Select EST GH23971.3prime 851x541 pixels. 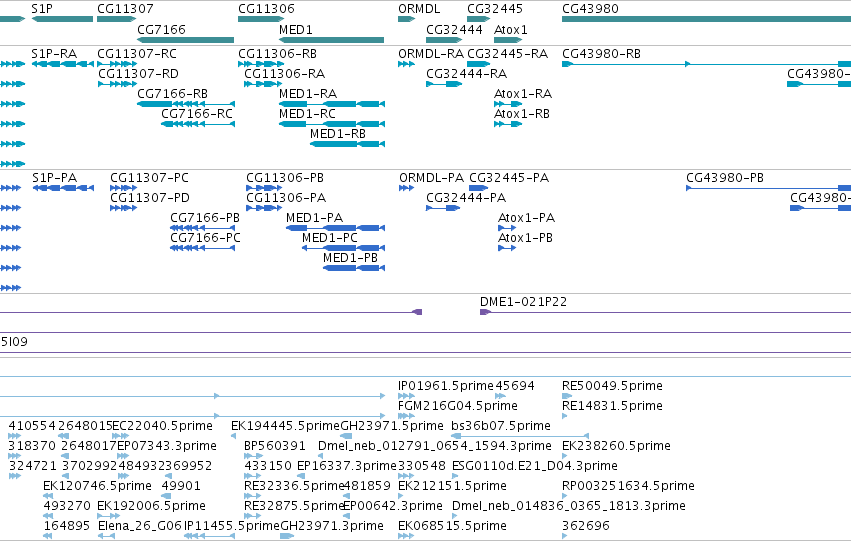click(x=332, y=526)
